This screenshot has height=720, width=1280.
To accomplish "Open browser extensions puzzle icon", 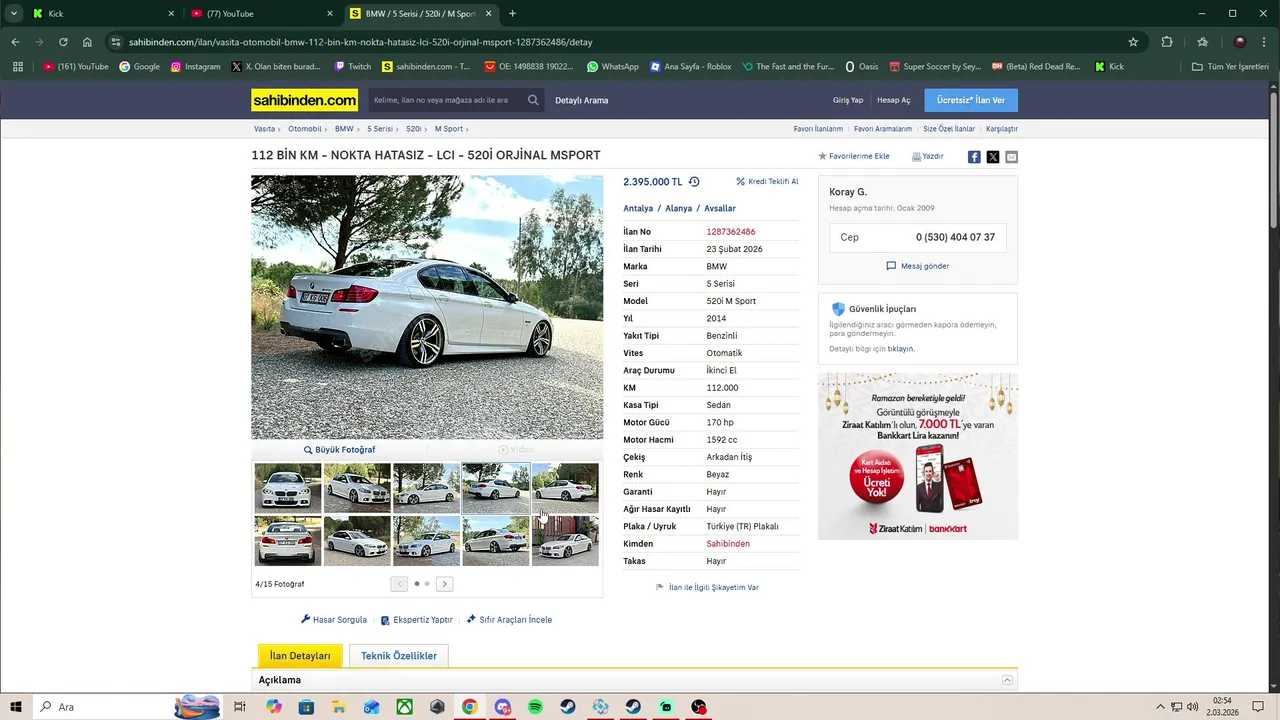I will tap(1167, 42).
